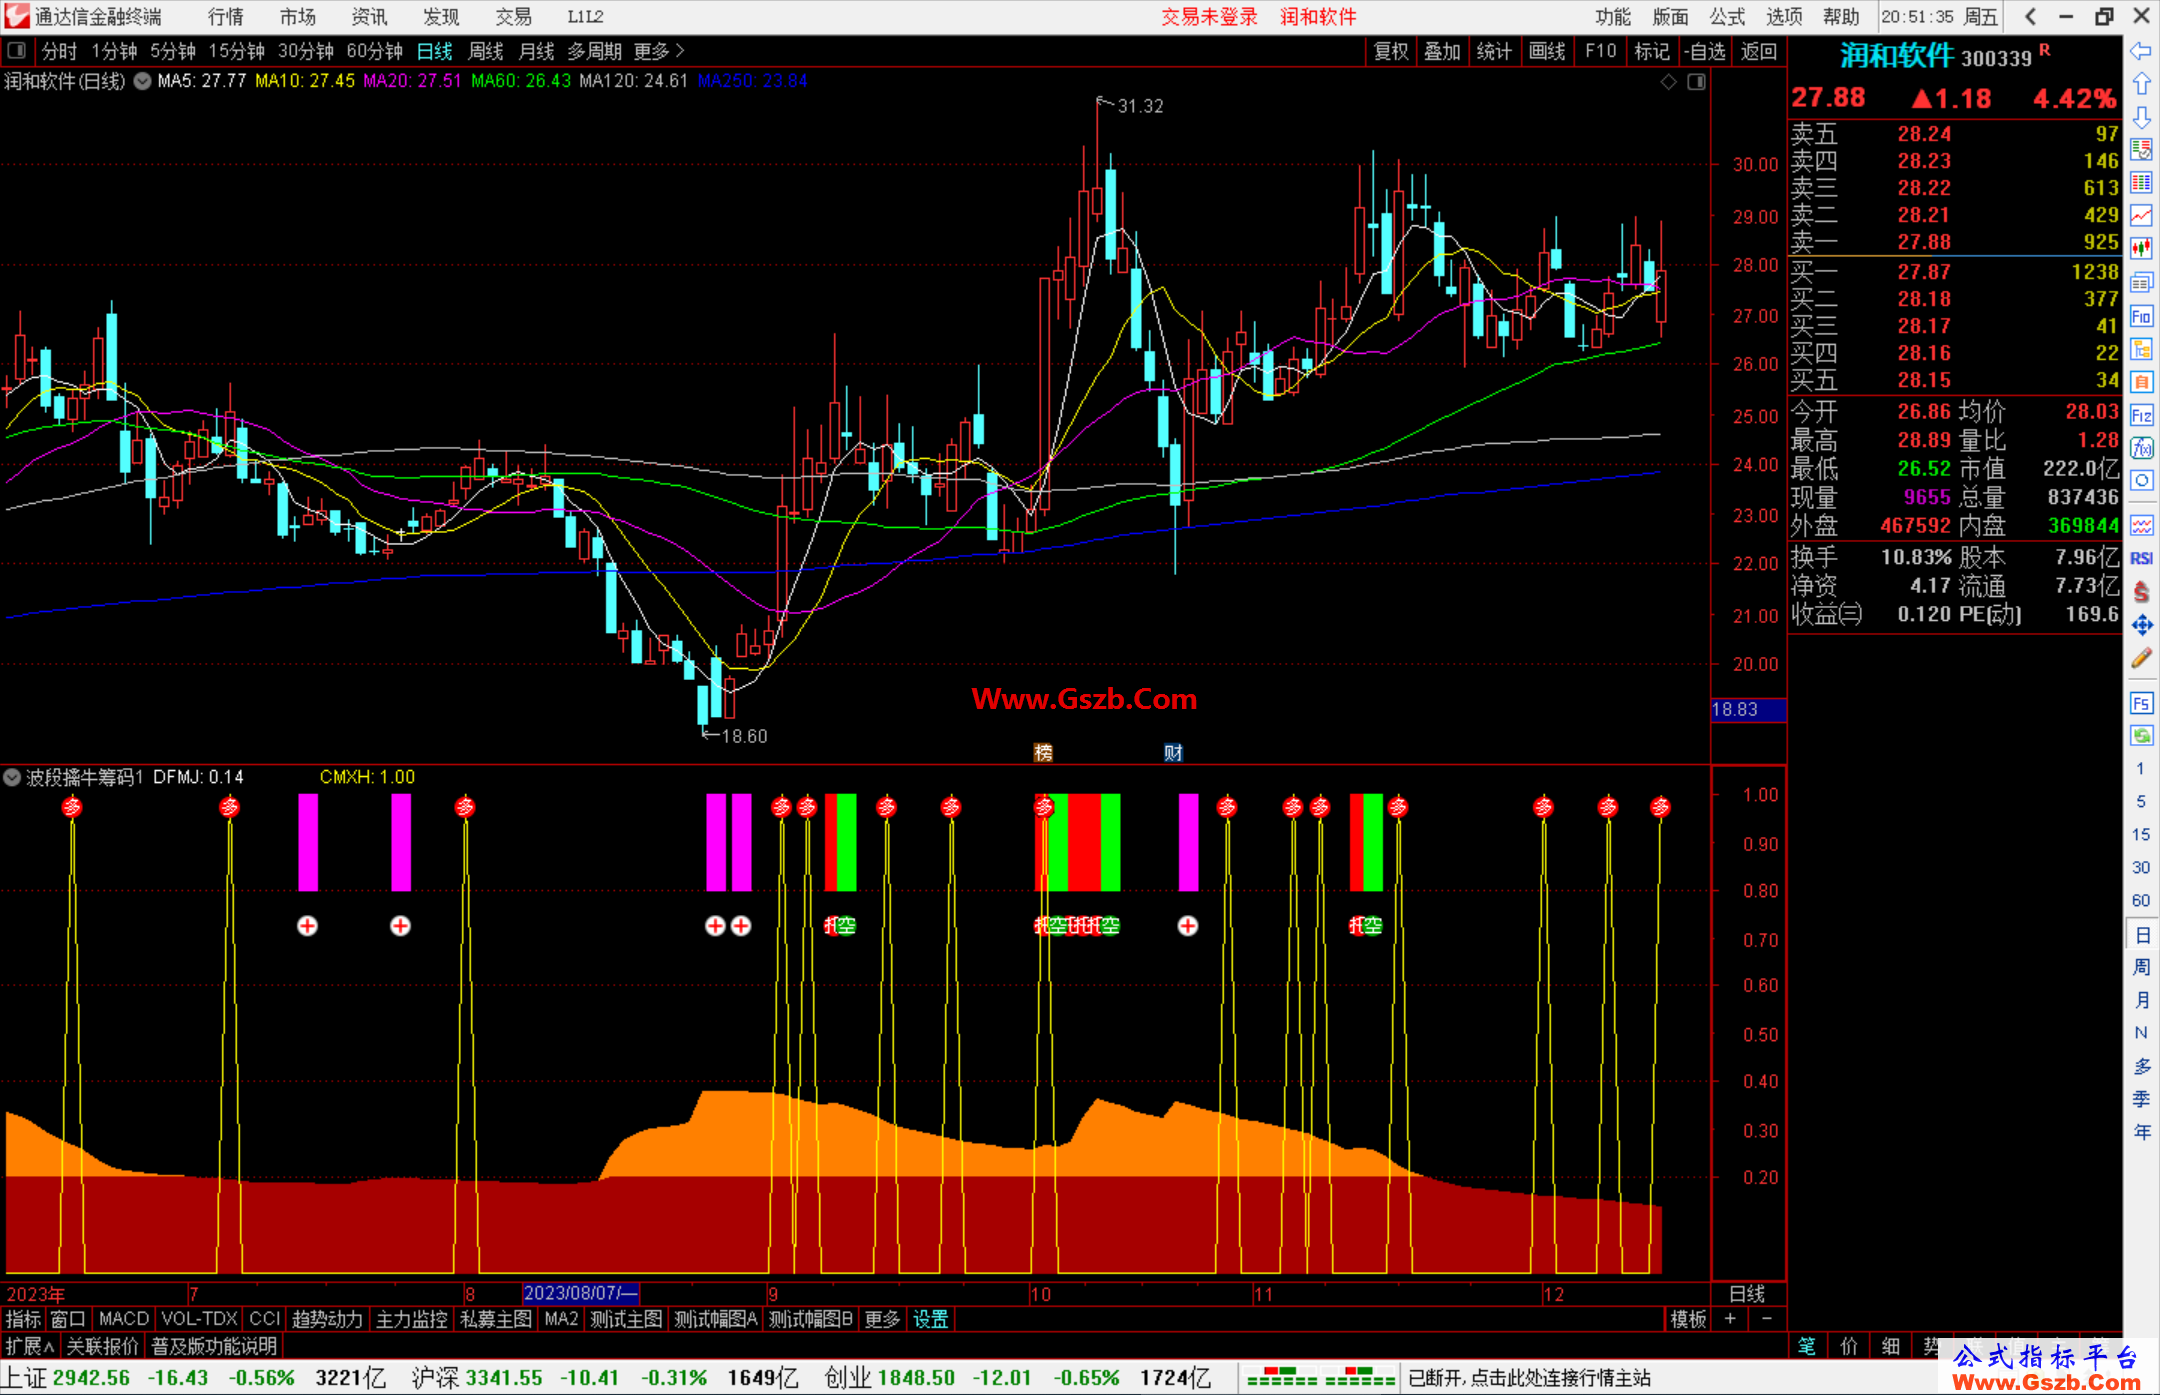Expand the 更多 periods dropdown in top bar
Image resolution: width=2160 pixels, height=1395 pixels.
pos(660,51)
